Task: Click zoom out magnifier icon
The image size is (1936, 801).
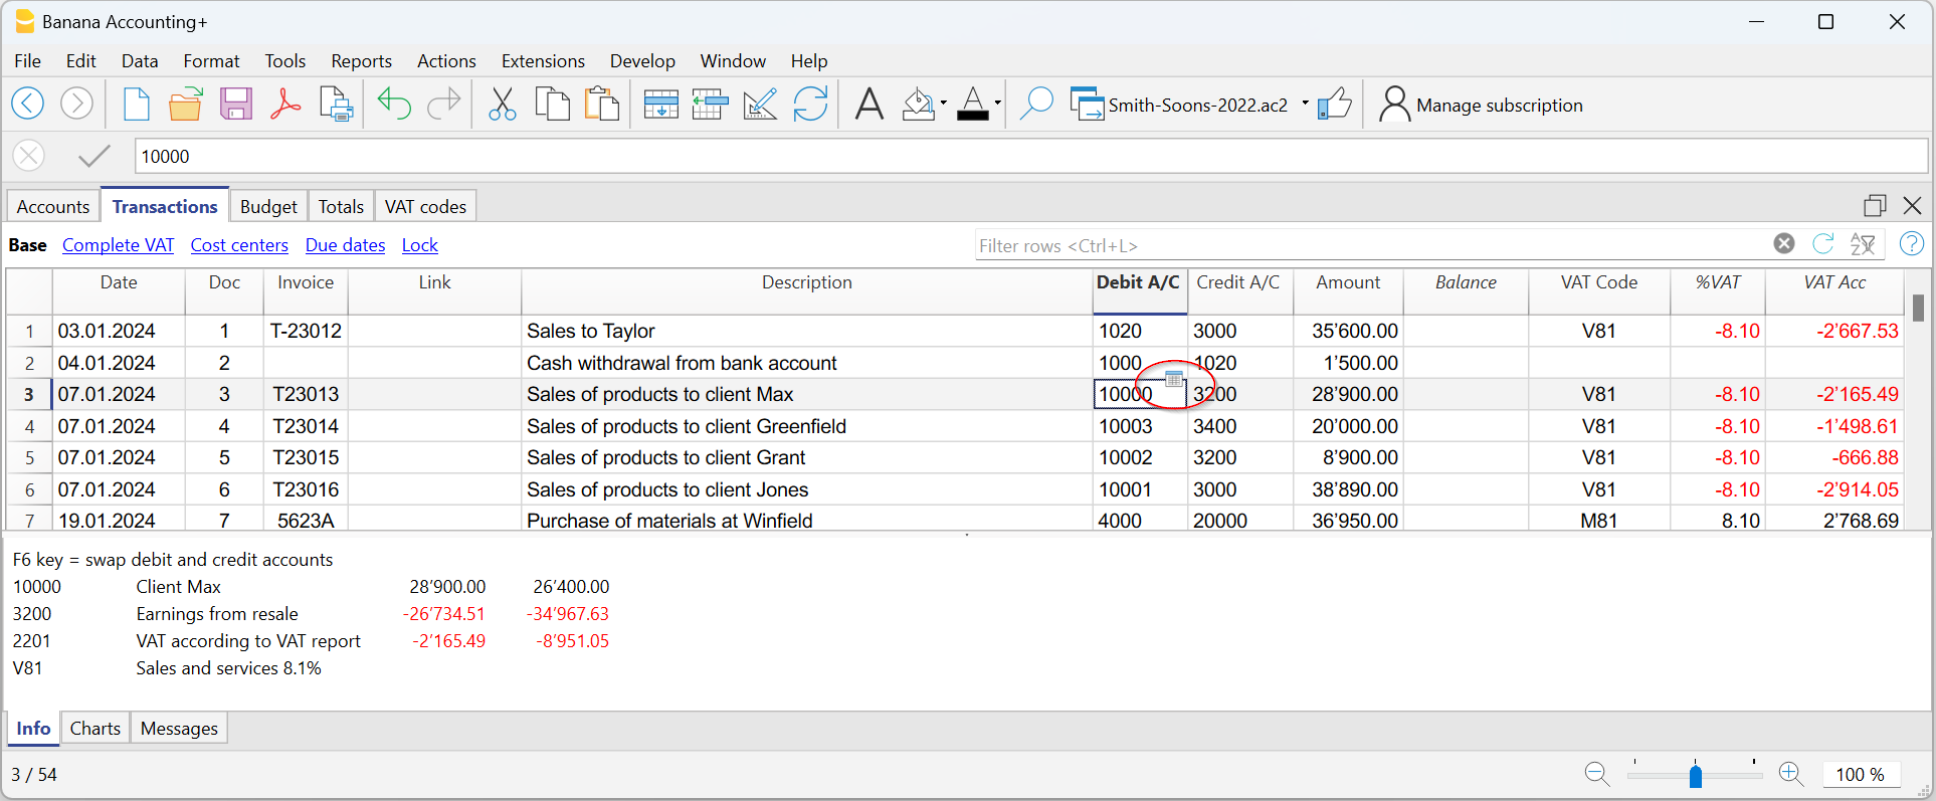Action: [1597, 774]
